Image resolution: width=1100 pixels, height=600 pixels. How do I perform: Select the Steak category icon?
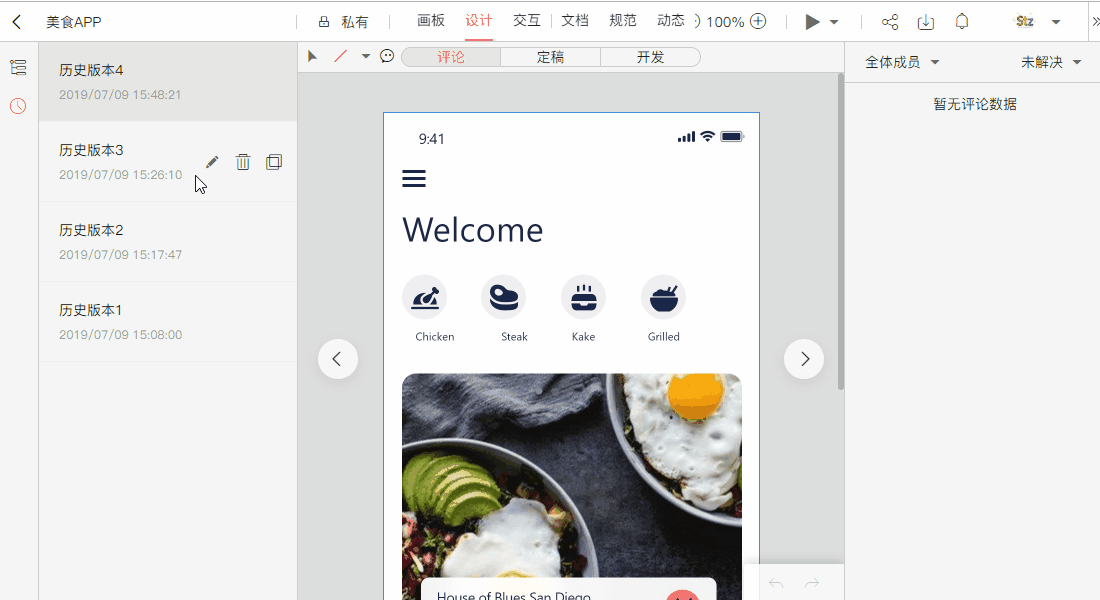click(504, 298)
